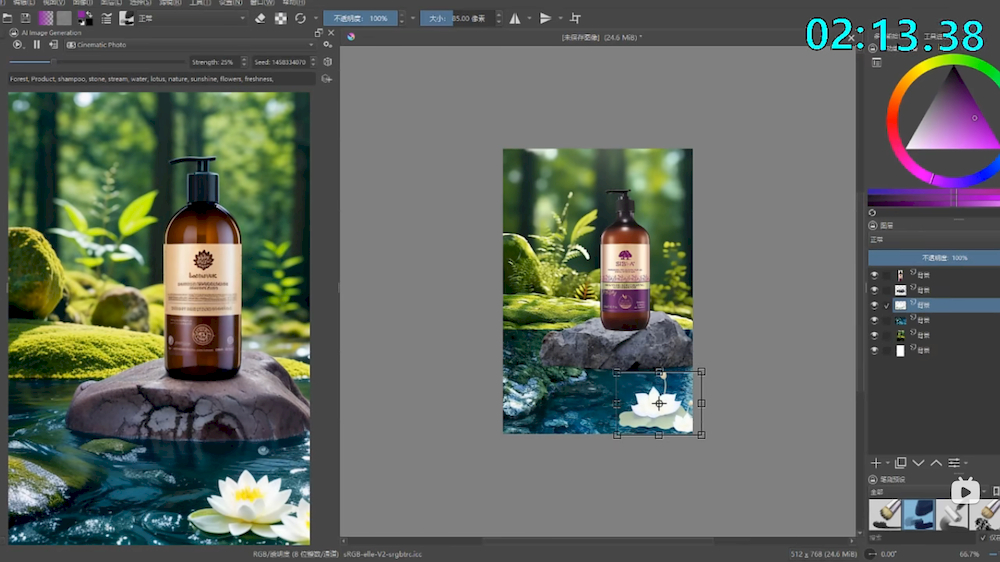The height and width of the screenshot is (562, 1000).
Task: Reload the original brush preset
Action: pyautogui.click(x=300, y=18)
